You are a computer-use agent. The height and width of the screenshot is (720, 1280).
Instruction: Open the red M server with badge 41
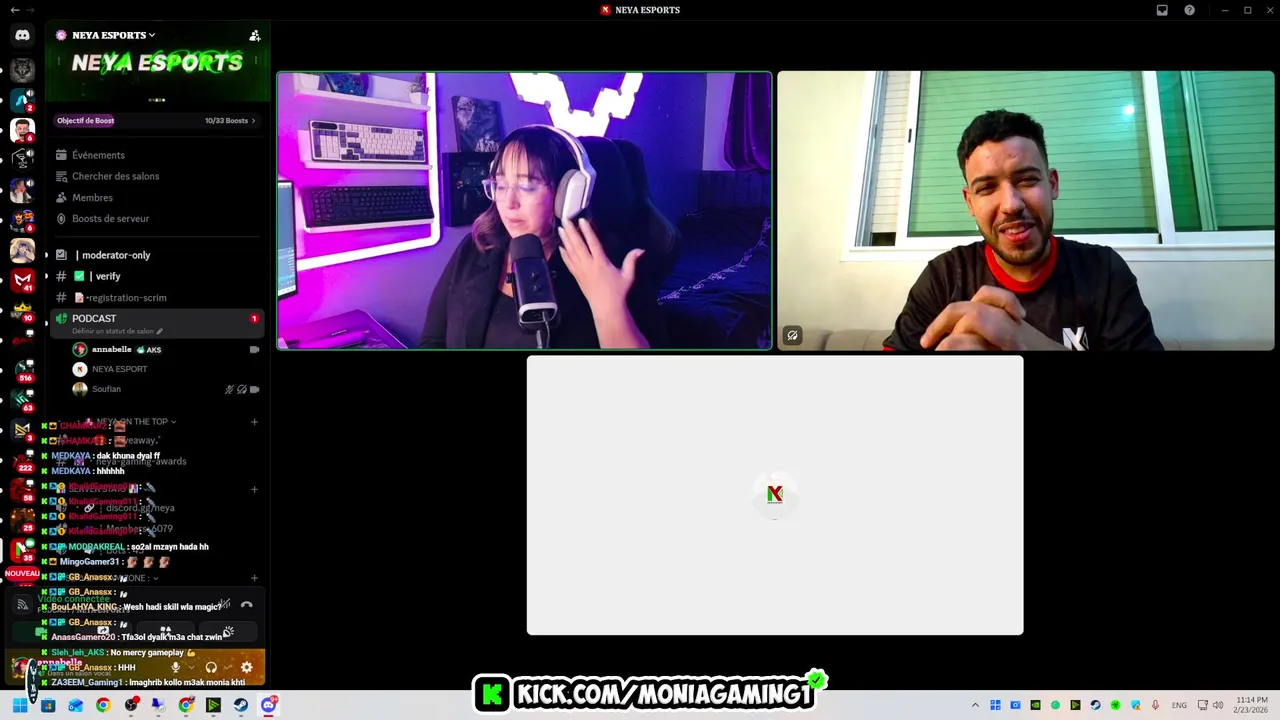pyautogui.click(x=22, y=281)
